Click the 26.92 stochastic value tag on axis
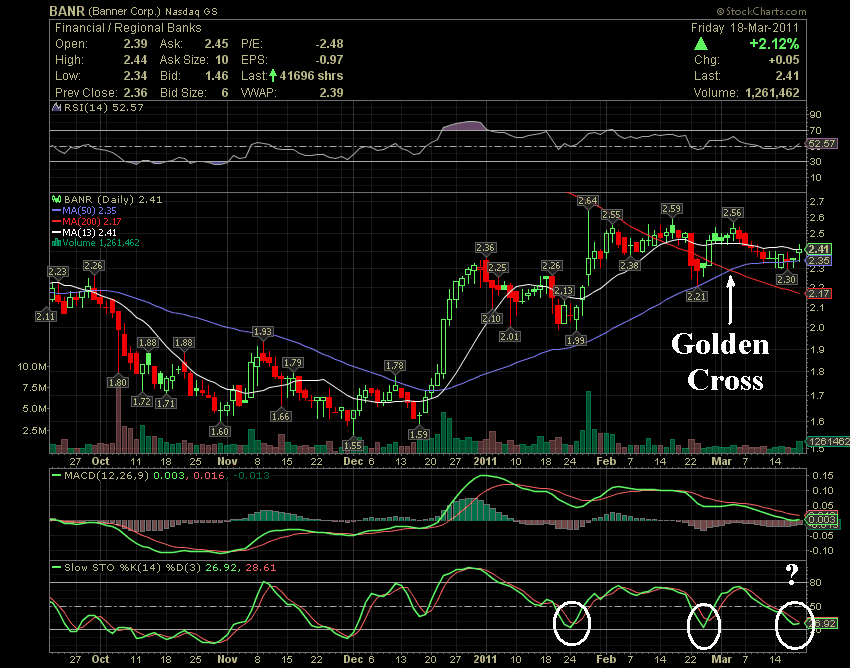 coord(822,624)
